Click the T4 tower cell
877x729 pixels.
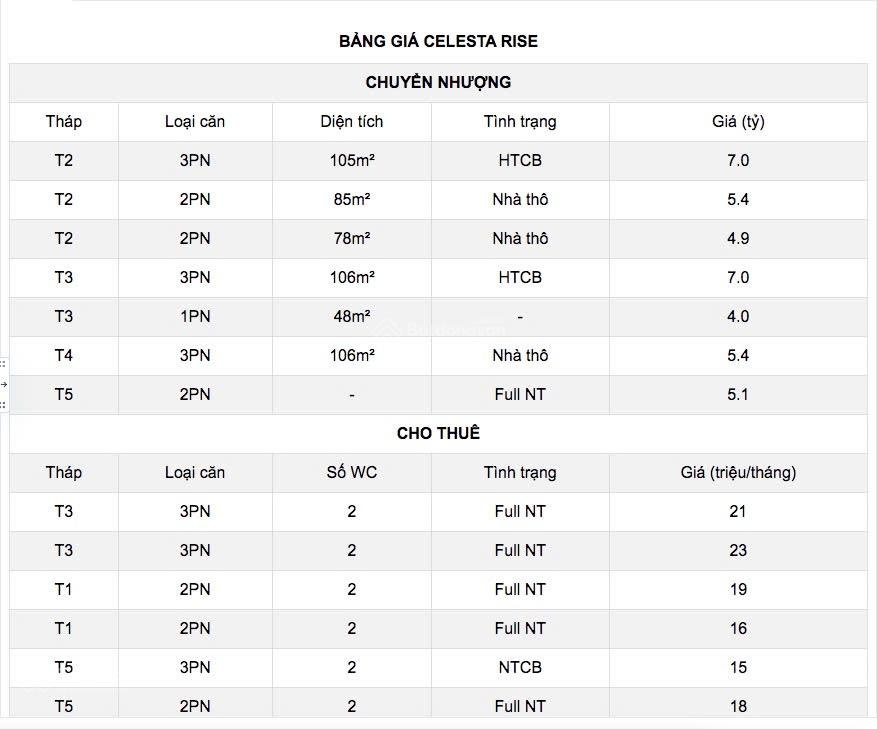[x=64, y=356]
